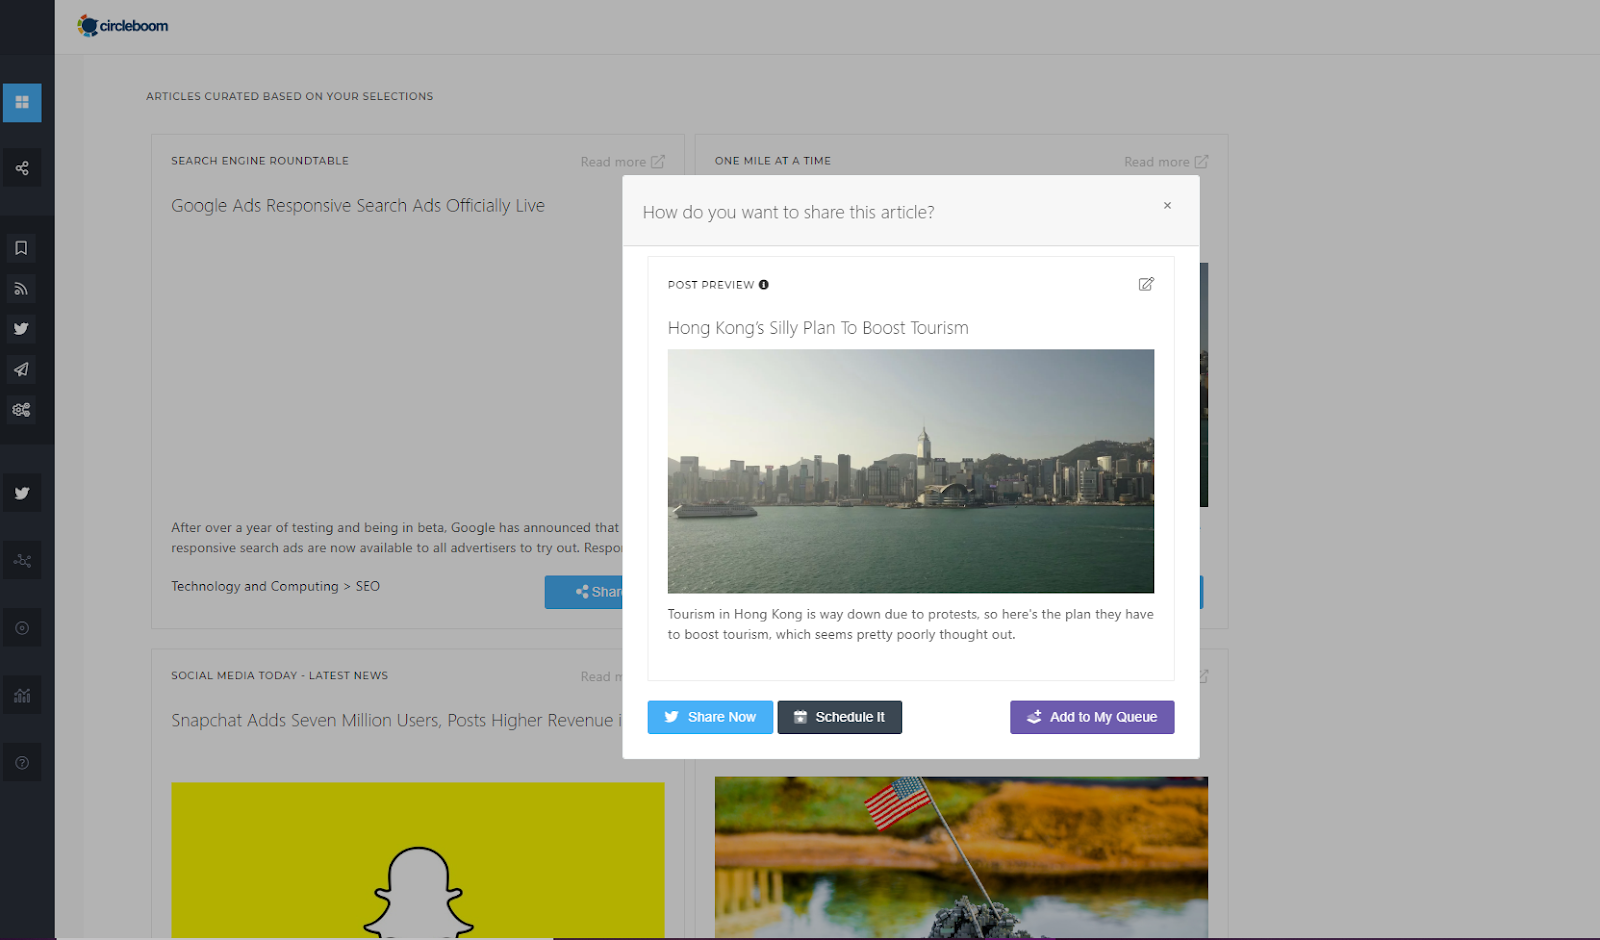This screenshot has height=940, width=1600.
Task: Open Read more for One Mile at a Time
Action: click(x=1166, y=162)
